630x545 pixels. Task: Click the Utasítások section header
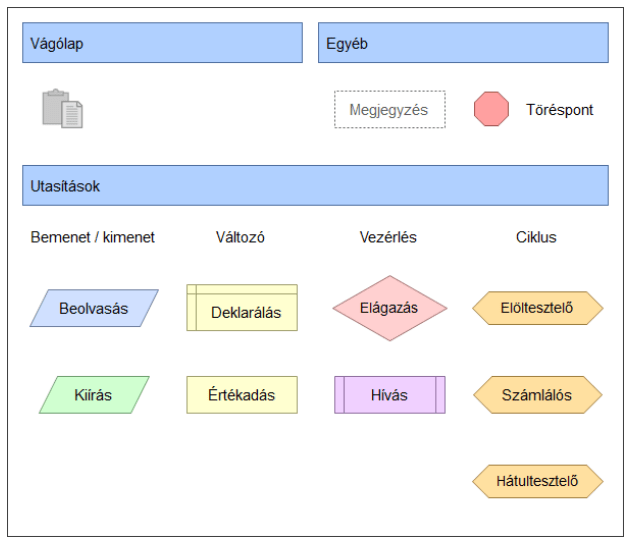315,186
